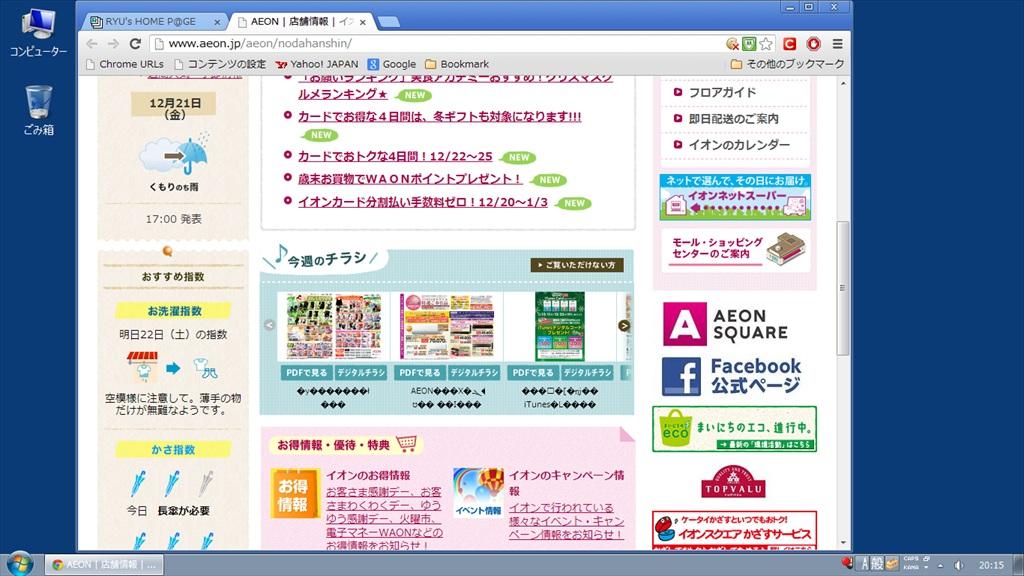The height and width of the screenshot is (576, 1024).
Task: Reload the AEON page
Action: click(x=135, y=44)
